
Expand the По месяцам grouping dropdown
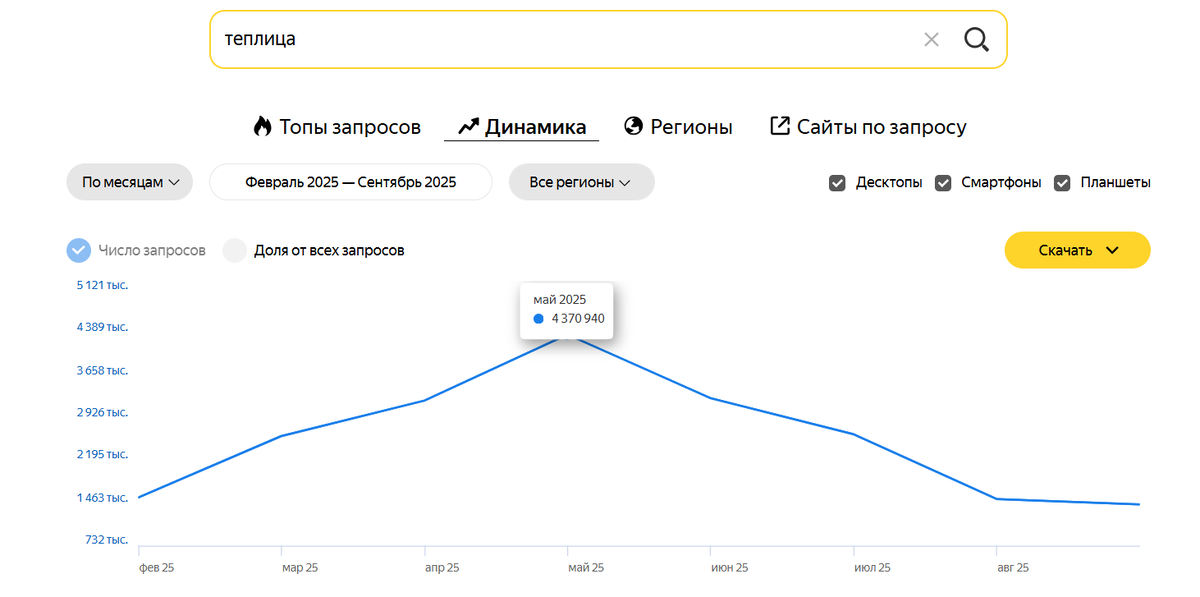coord(130,182)
